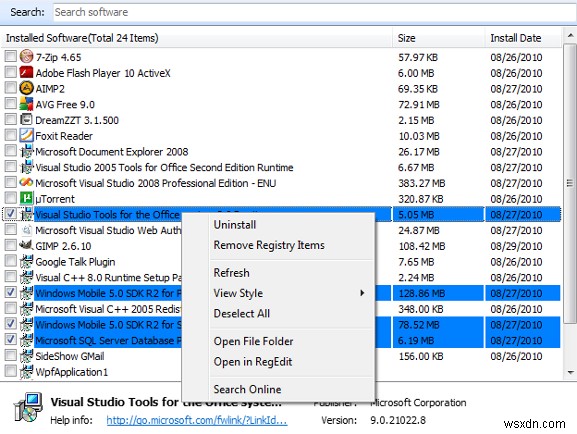577x434 pixels.
Task: Click the 9.0.21022.8 version value
Action: [x=398, y=420]
